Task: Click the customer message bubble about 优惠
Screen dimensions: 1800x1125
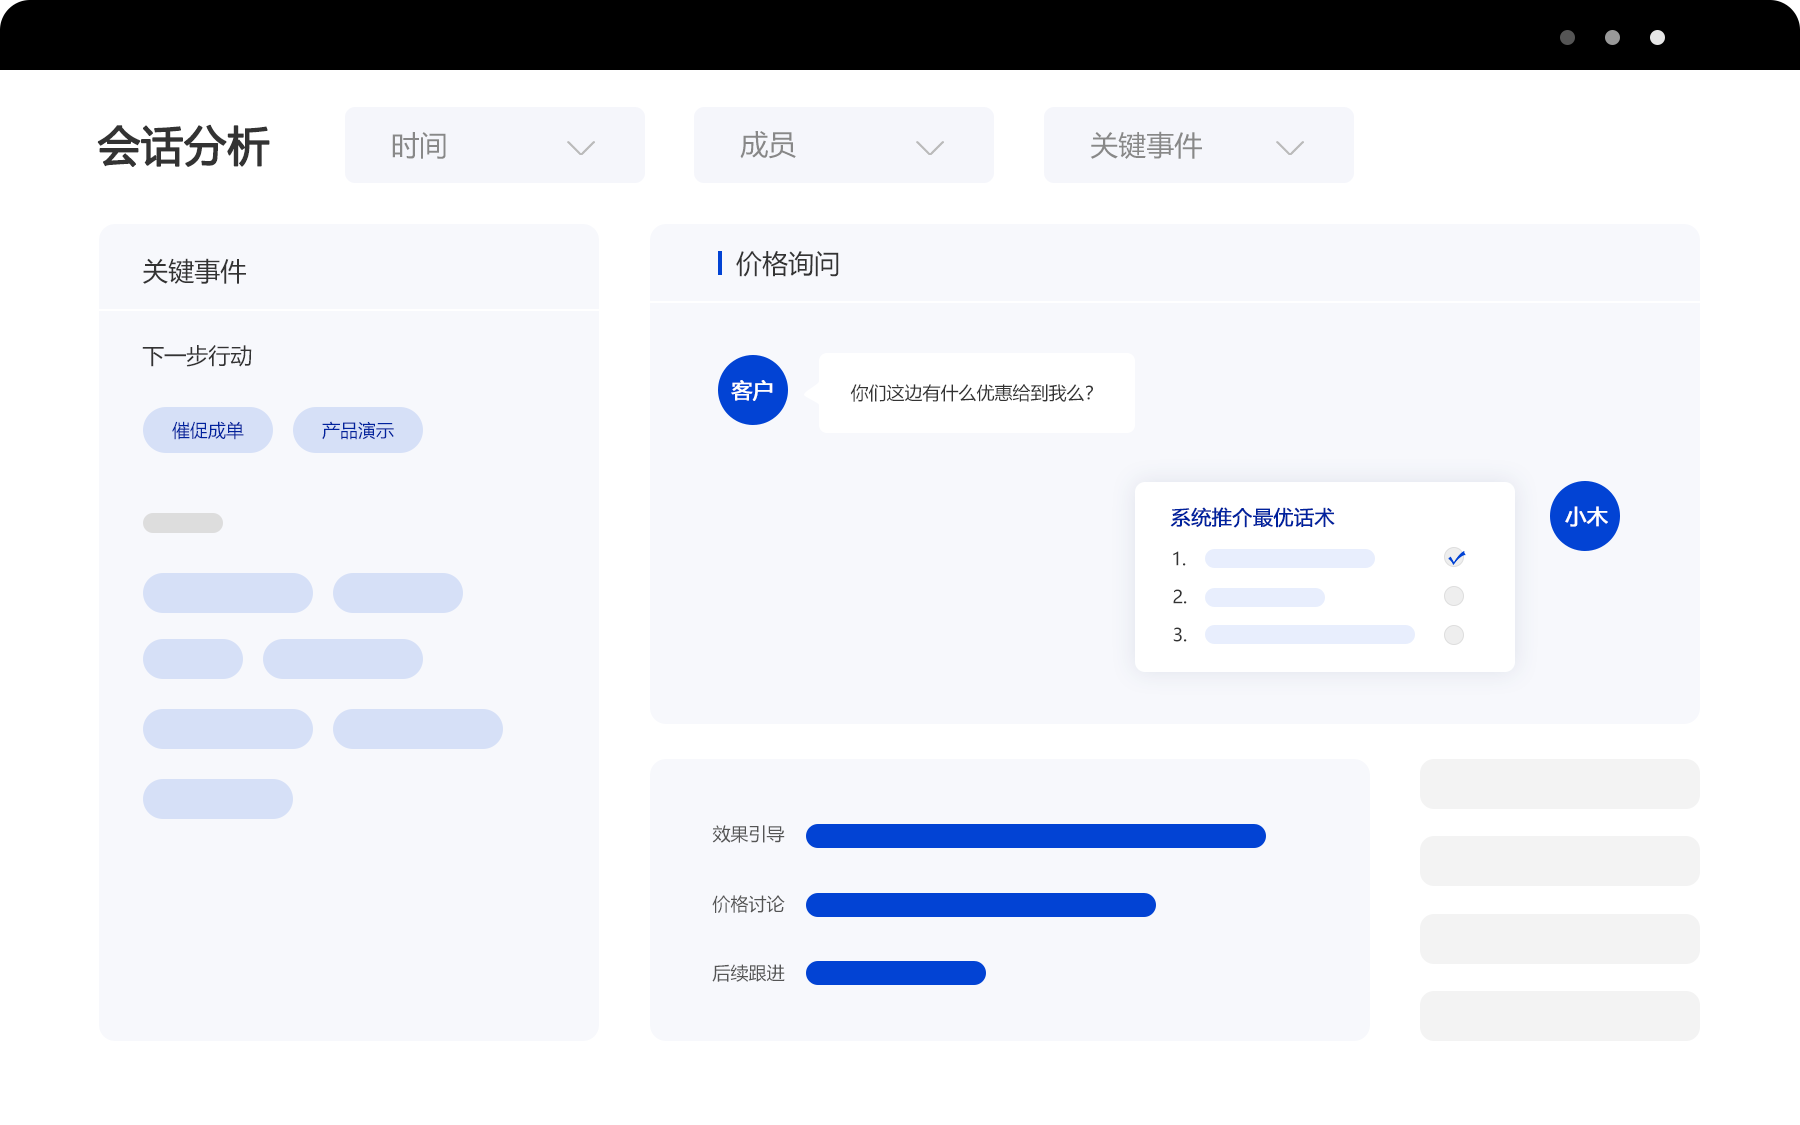Action: click(975, 393)
